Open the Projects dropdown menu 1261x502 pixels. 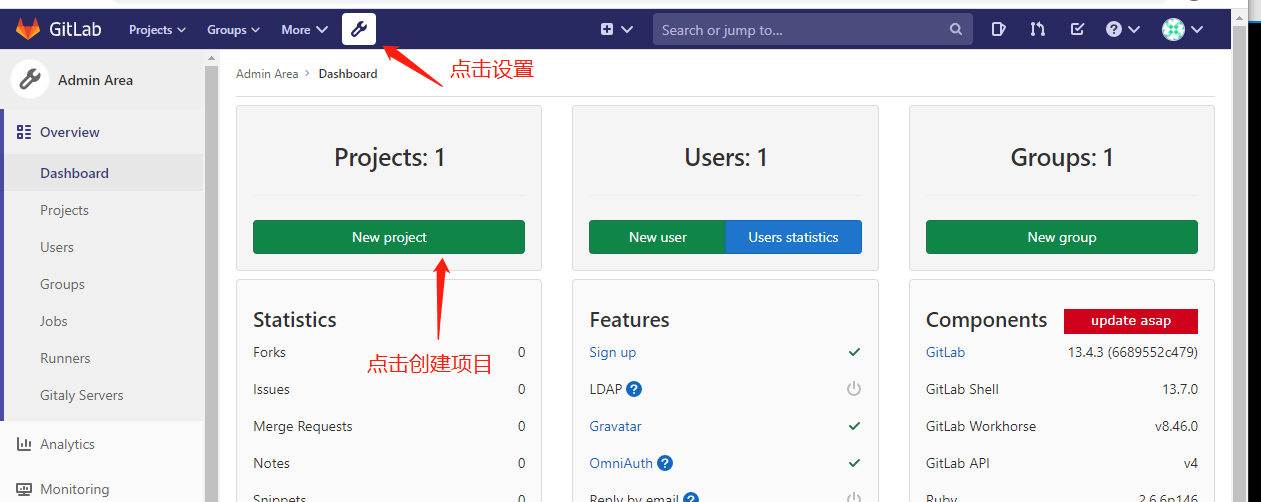click(157, 30)
